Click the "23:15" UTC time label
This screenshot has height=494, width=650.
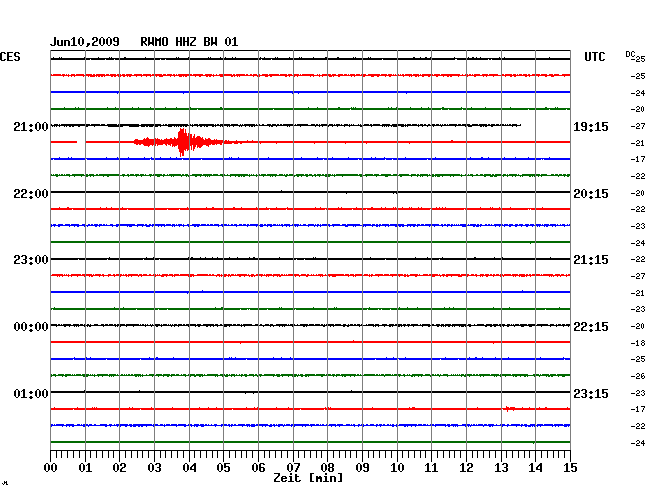(x=591, y=393)
